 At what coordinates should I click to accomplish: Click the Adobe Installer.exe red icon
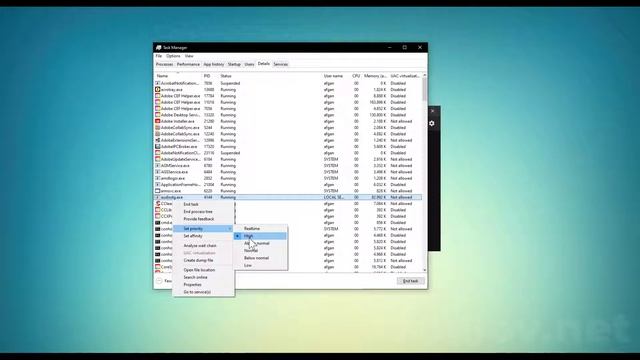158,121
